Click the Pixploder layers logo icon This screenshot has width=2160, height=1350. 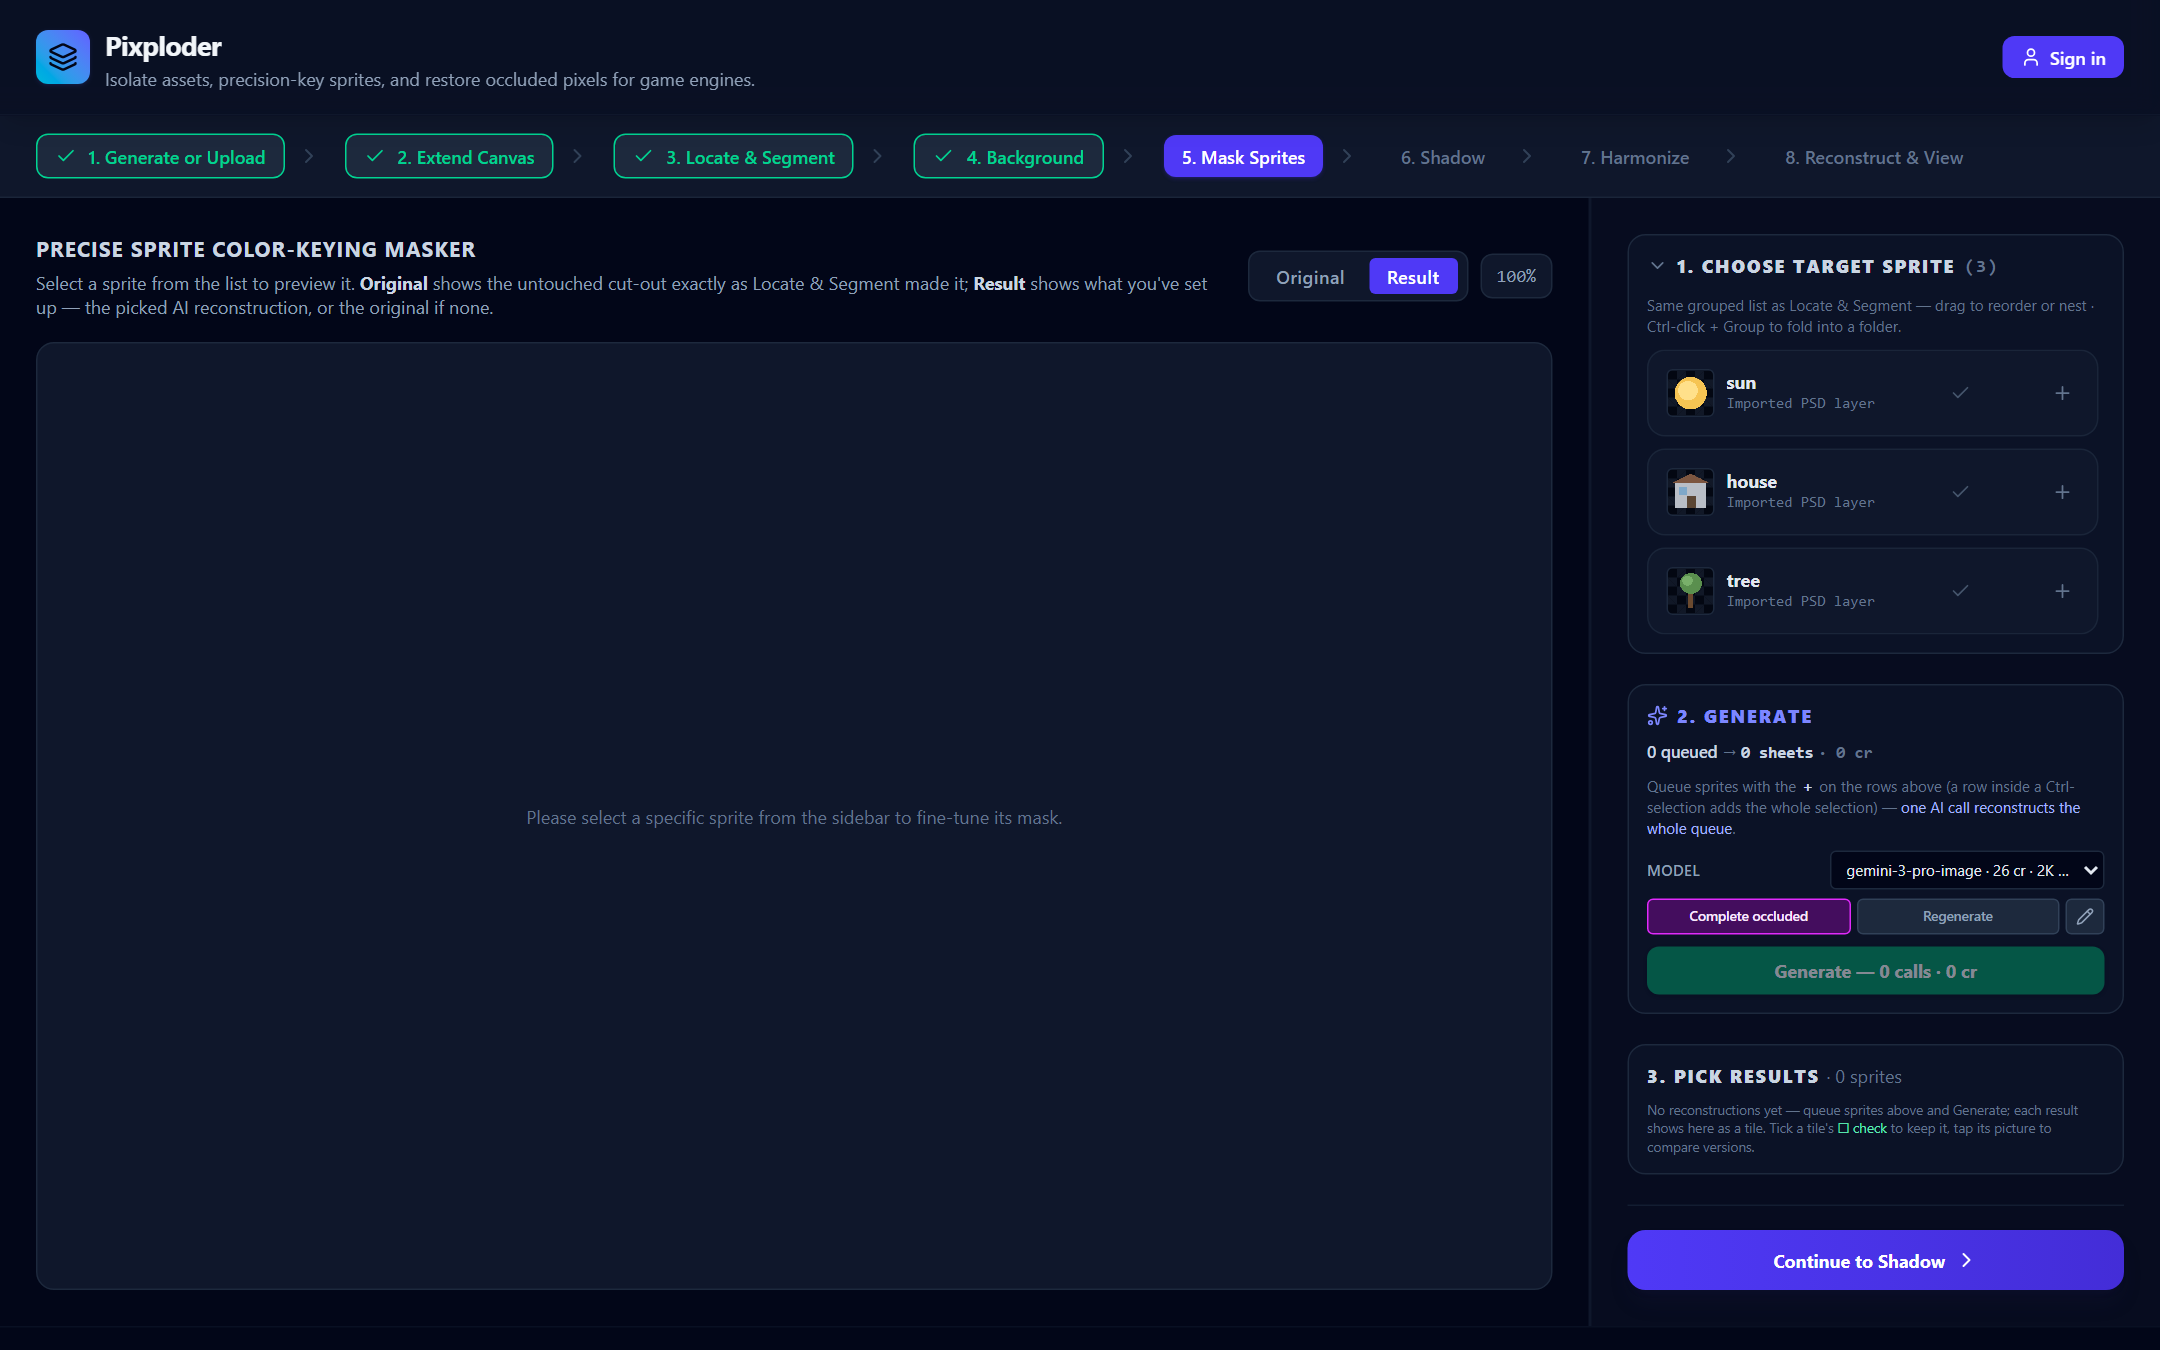point(63,57)
